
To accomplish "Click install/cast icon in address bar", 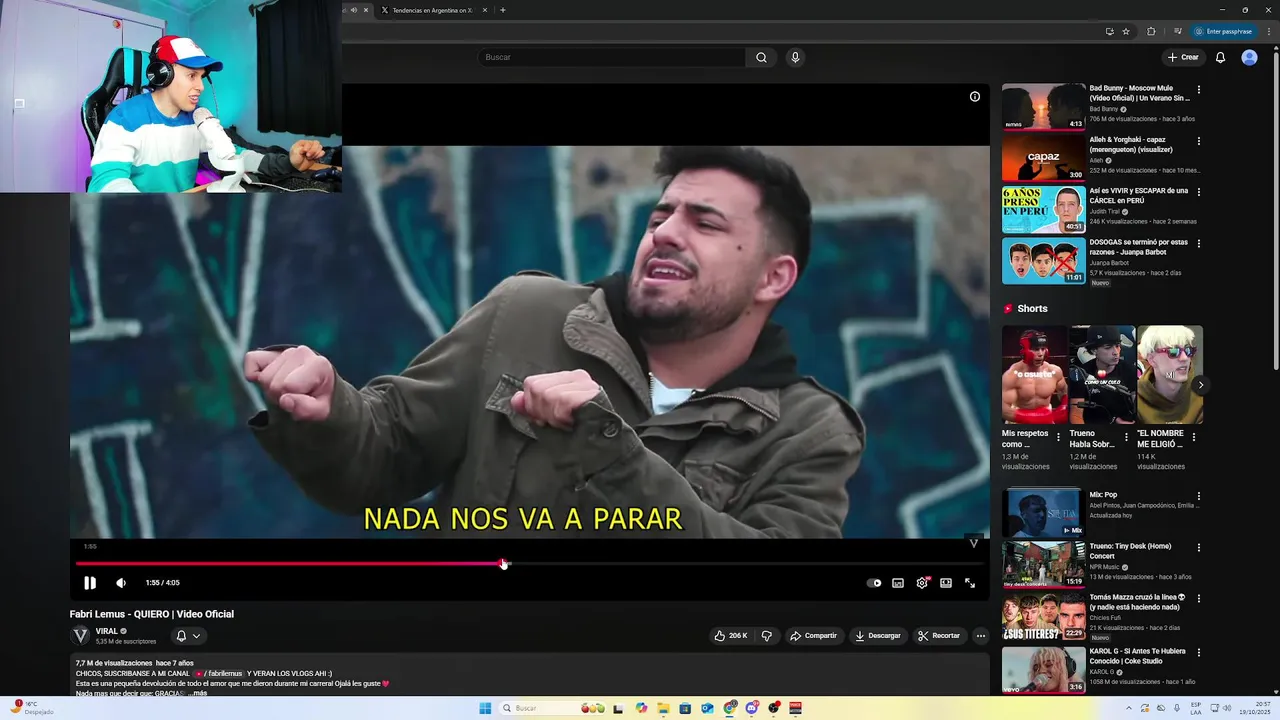I will click(1109, 31).
